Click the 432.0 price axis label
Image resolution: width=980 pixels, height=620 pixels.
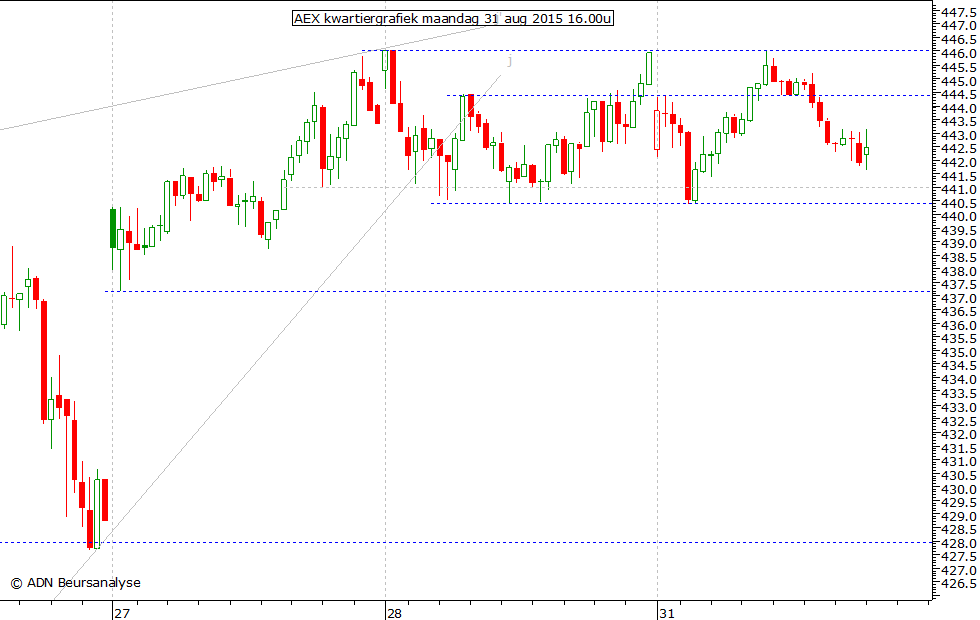[x=959, y=435]
